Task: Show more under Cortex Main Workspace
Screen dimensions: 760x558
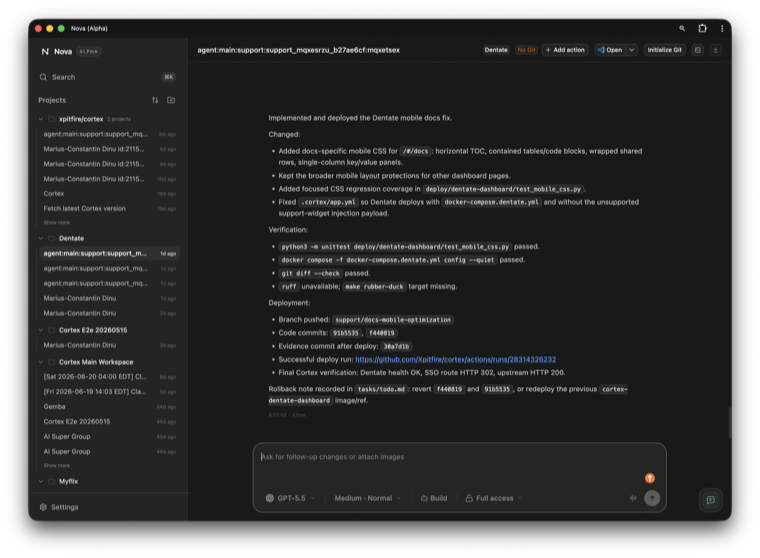Action: point(57,465)
